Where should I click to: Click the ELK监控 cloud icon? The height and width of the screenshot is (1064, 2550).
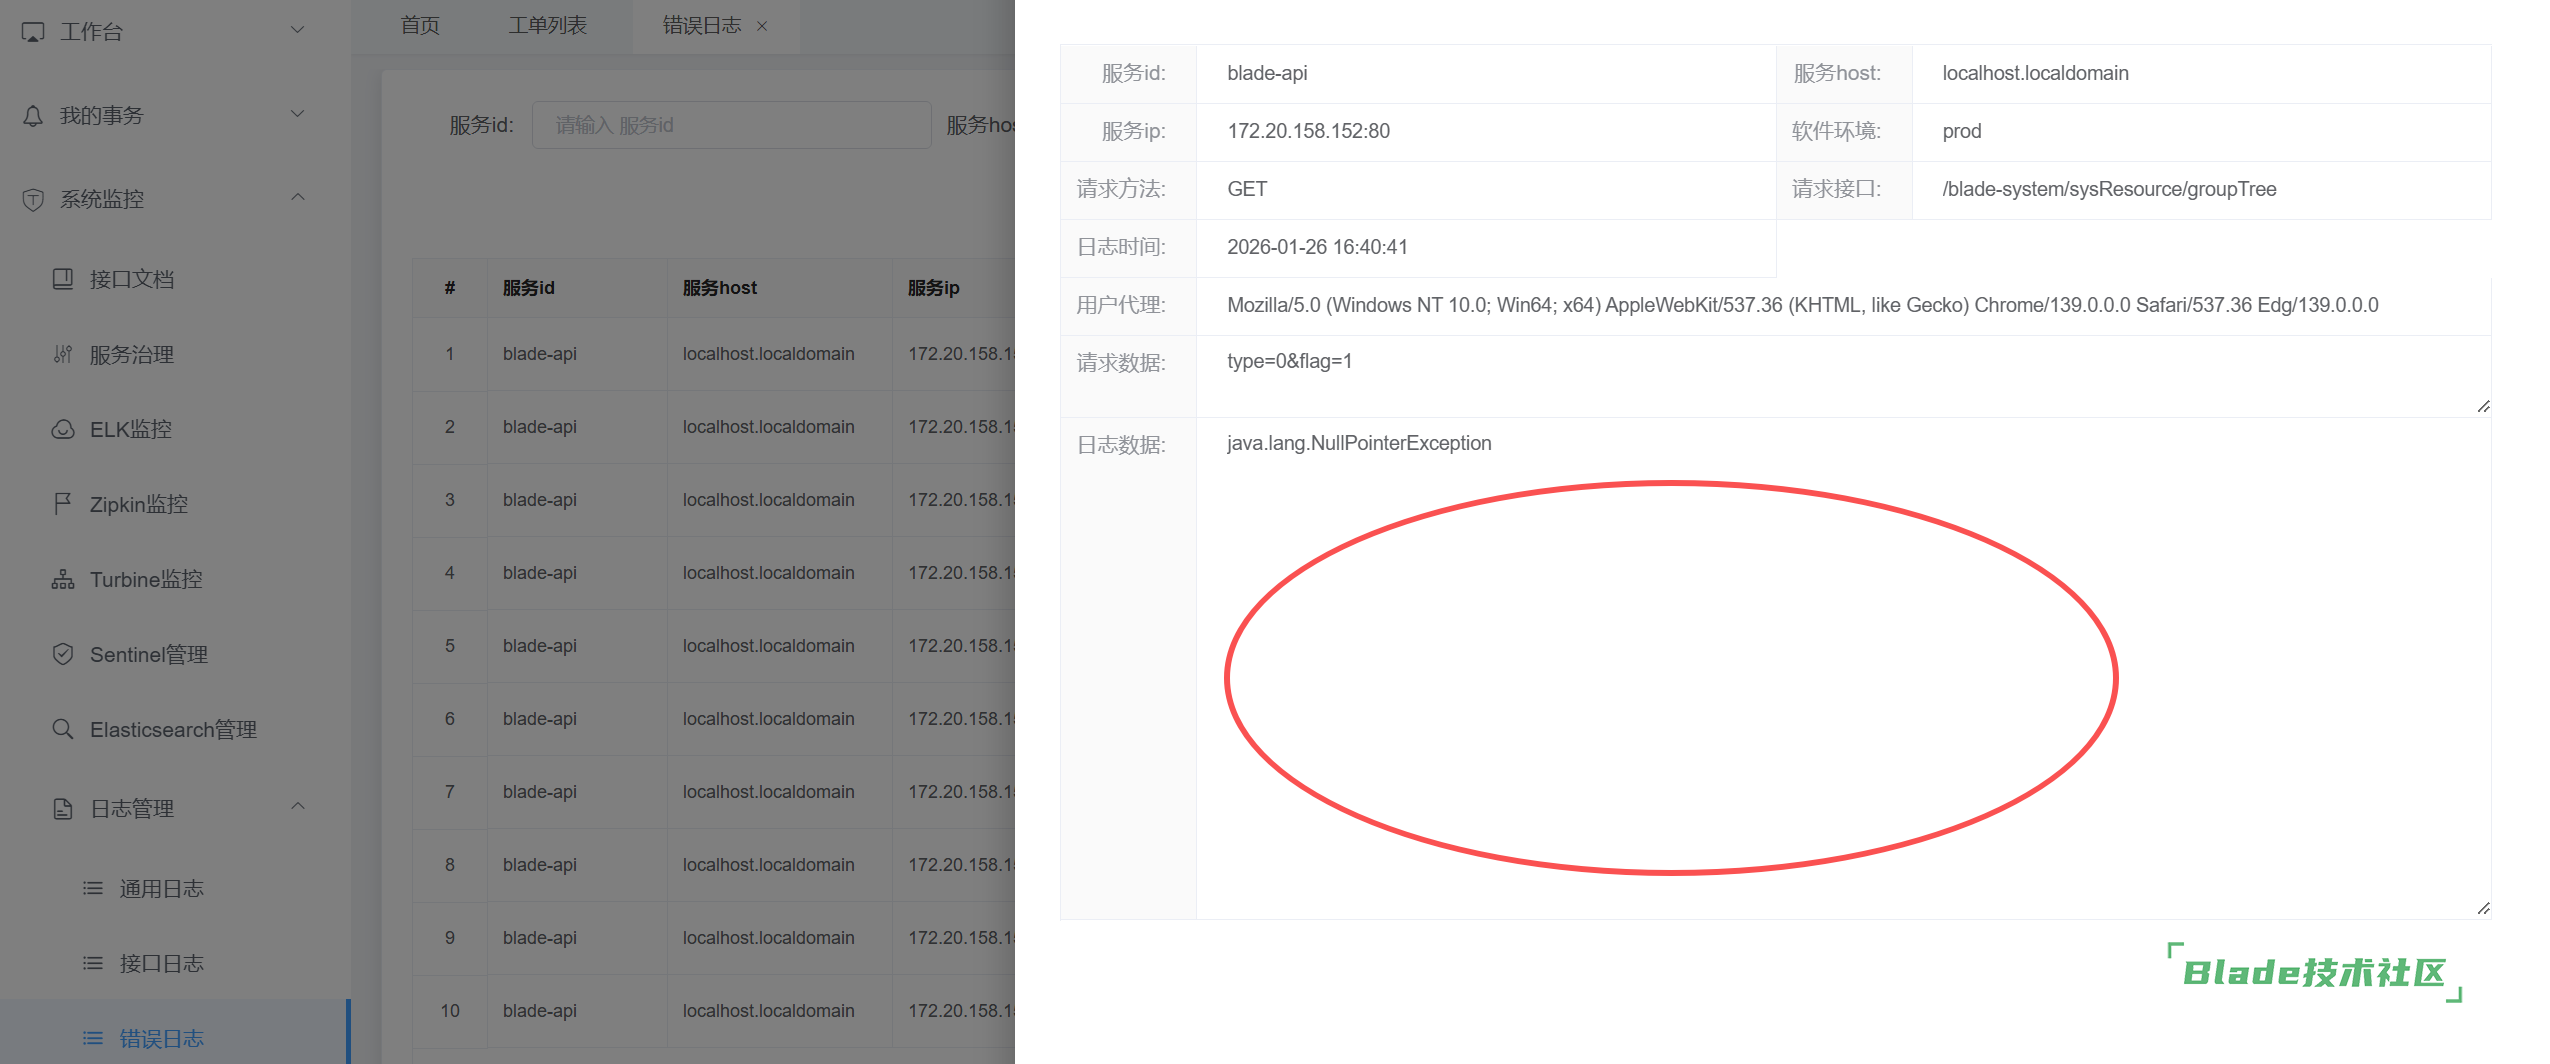coord(63,429)
